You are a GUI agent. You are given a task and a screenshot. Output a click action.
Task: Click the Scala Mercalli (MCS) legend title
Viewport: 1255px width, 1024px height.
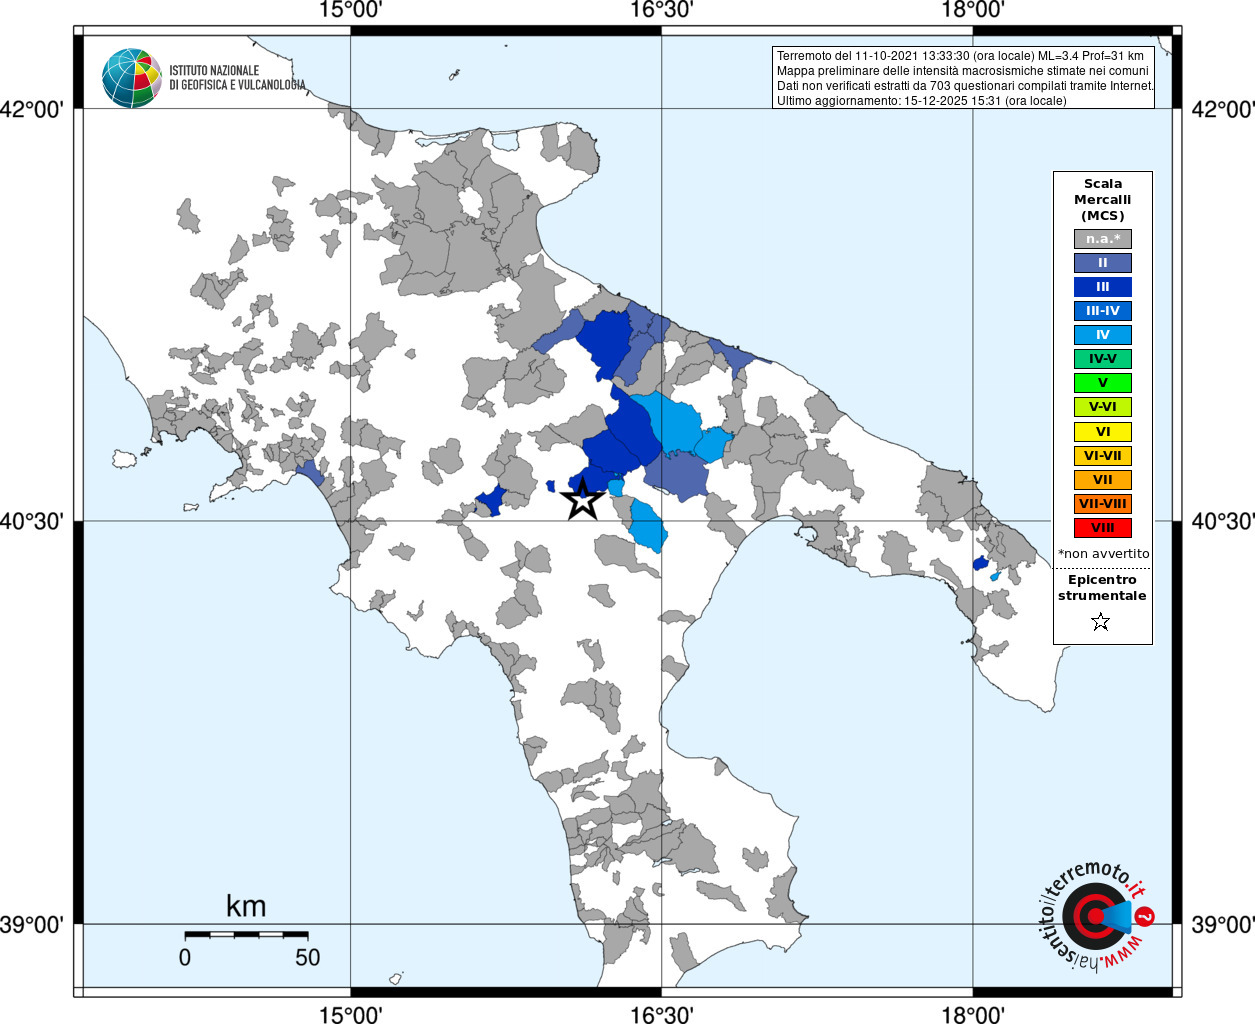pyautogui.click(x=1103, y=200)
